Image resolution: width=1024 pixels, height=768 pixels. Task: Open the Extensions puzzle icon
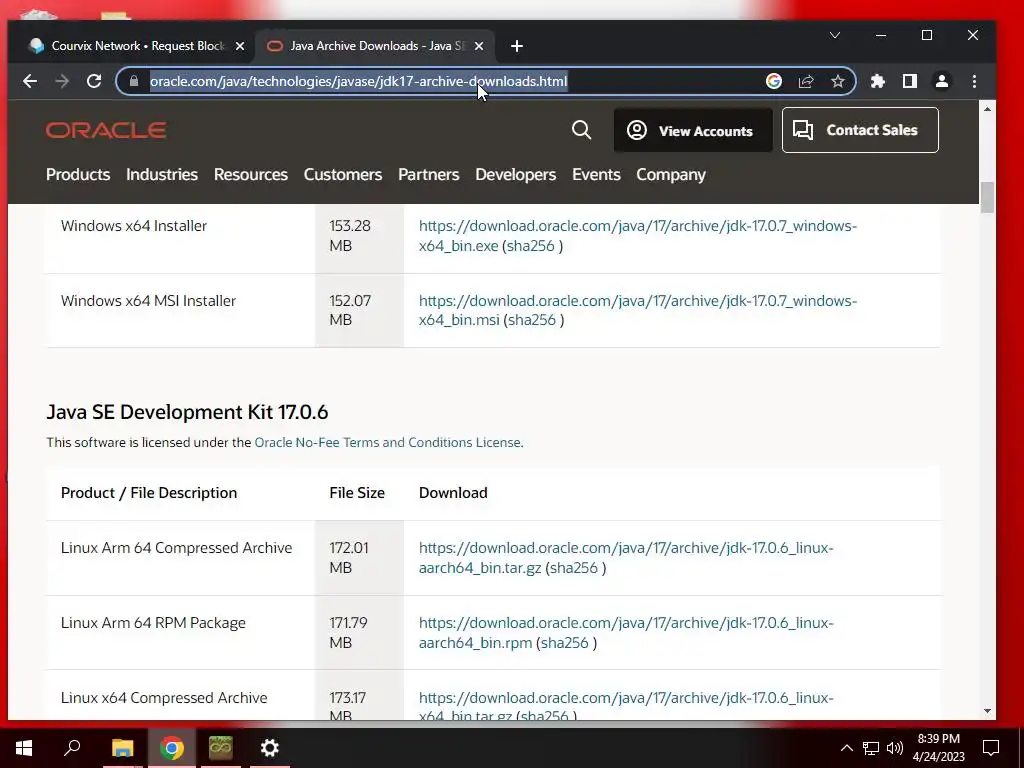(878, 81)
